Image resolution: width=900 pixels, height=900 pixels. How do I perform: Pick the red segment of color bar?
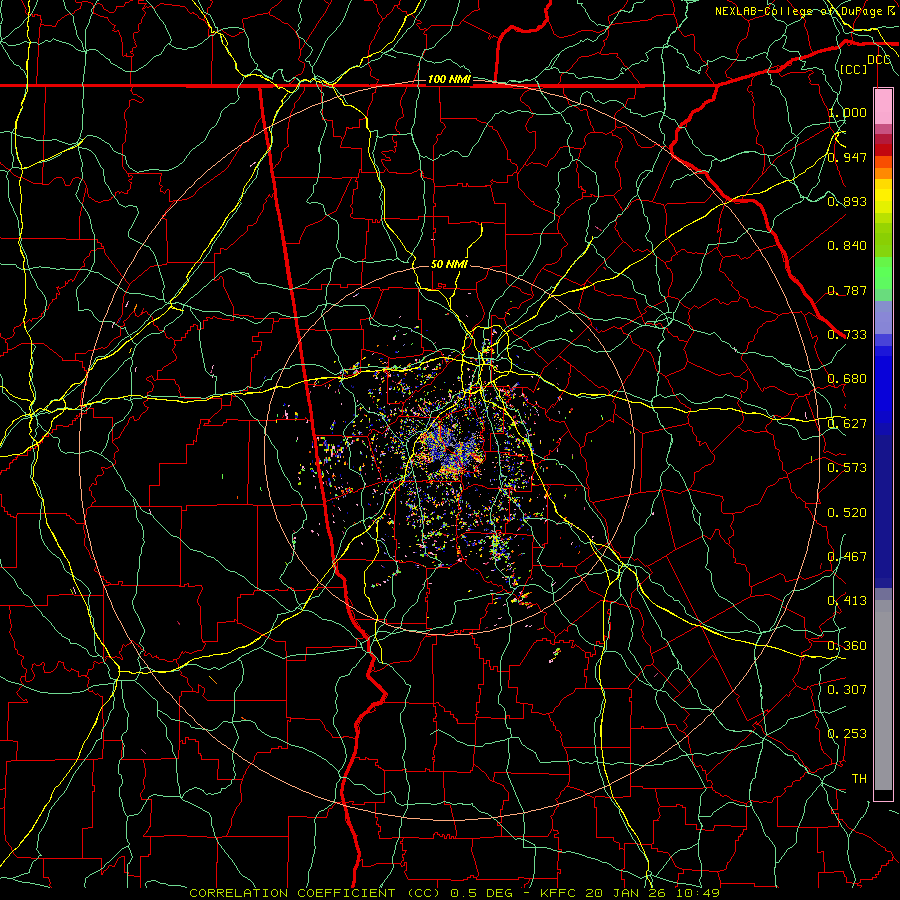[883, 150]
